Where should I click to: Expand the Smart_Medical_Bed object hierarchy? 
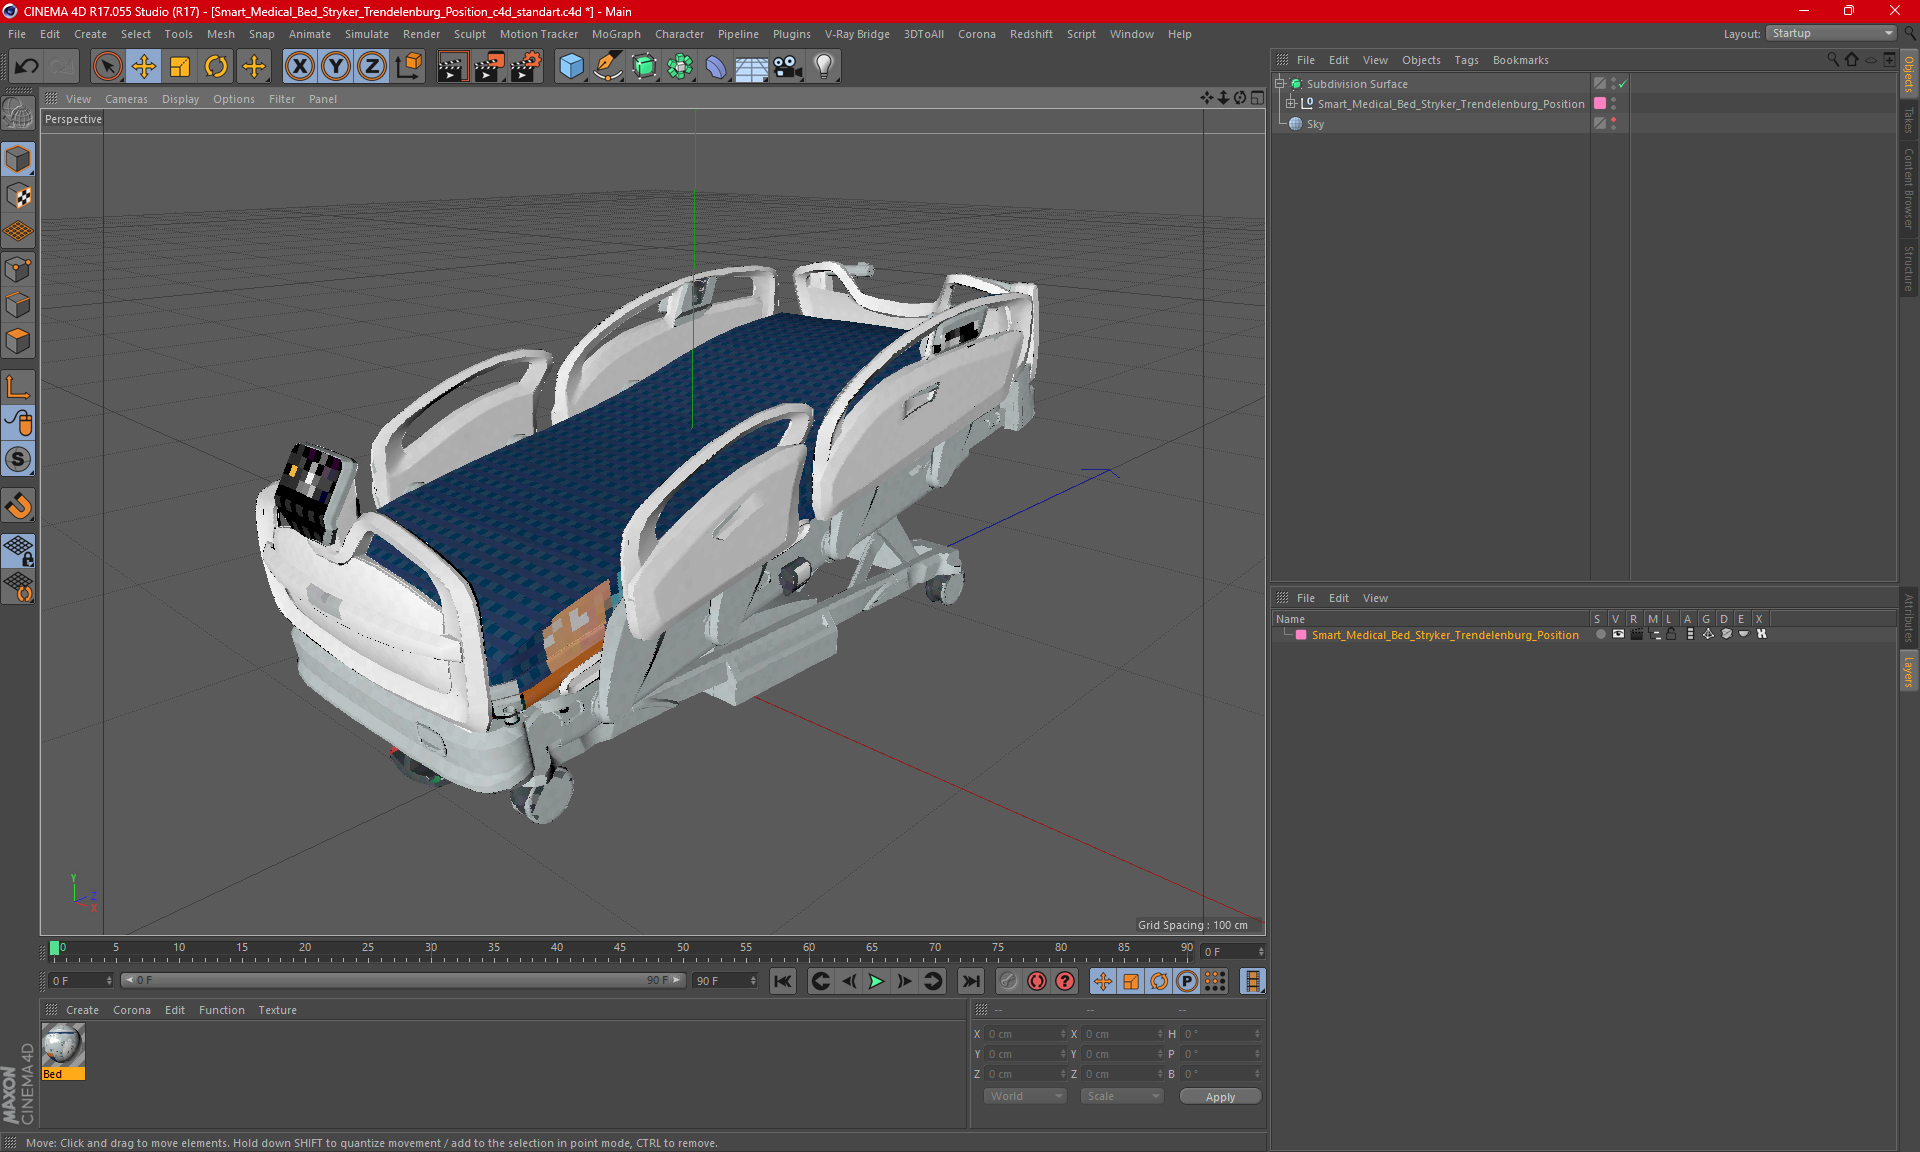coord(1291,103)
